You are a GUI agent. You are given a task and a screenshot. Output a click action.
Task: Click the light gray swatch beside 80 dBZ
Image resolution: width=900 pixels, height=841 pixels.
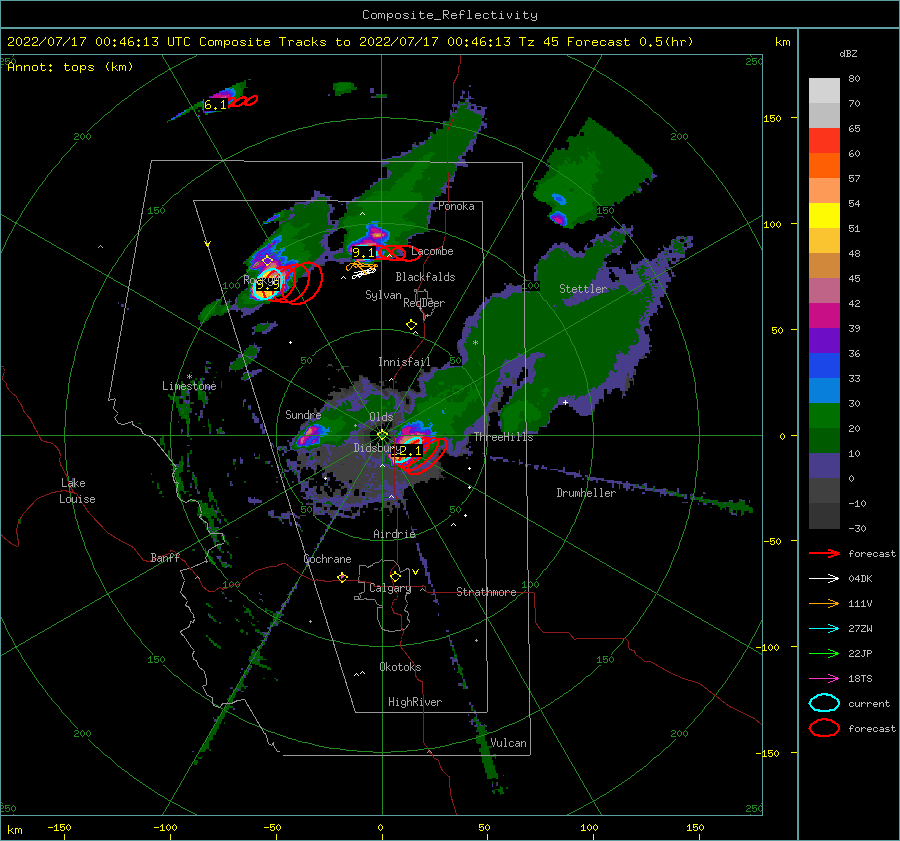(x=824, y=91)
